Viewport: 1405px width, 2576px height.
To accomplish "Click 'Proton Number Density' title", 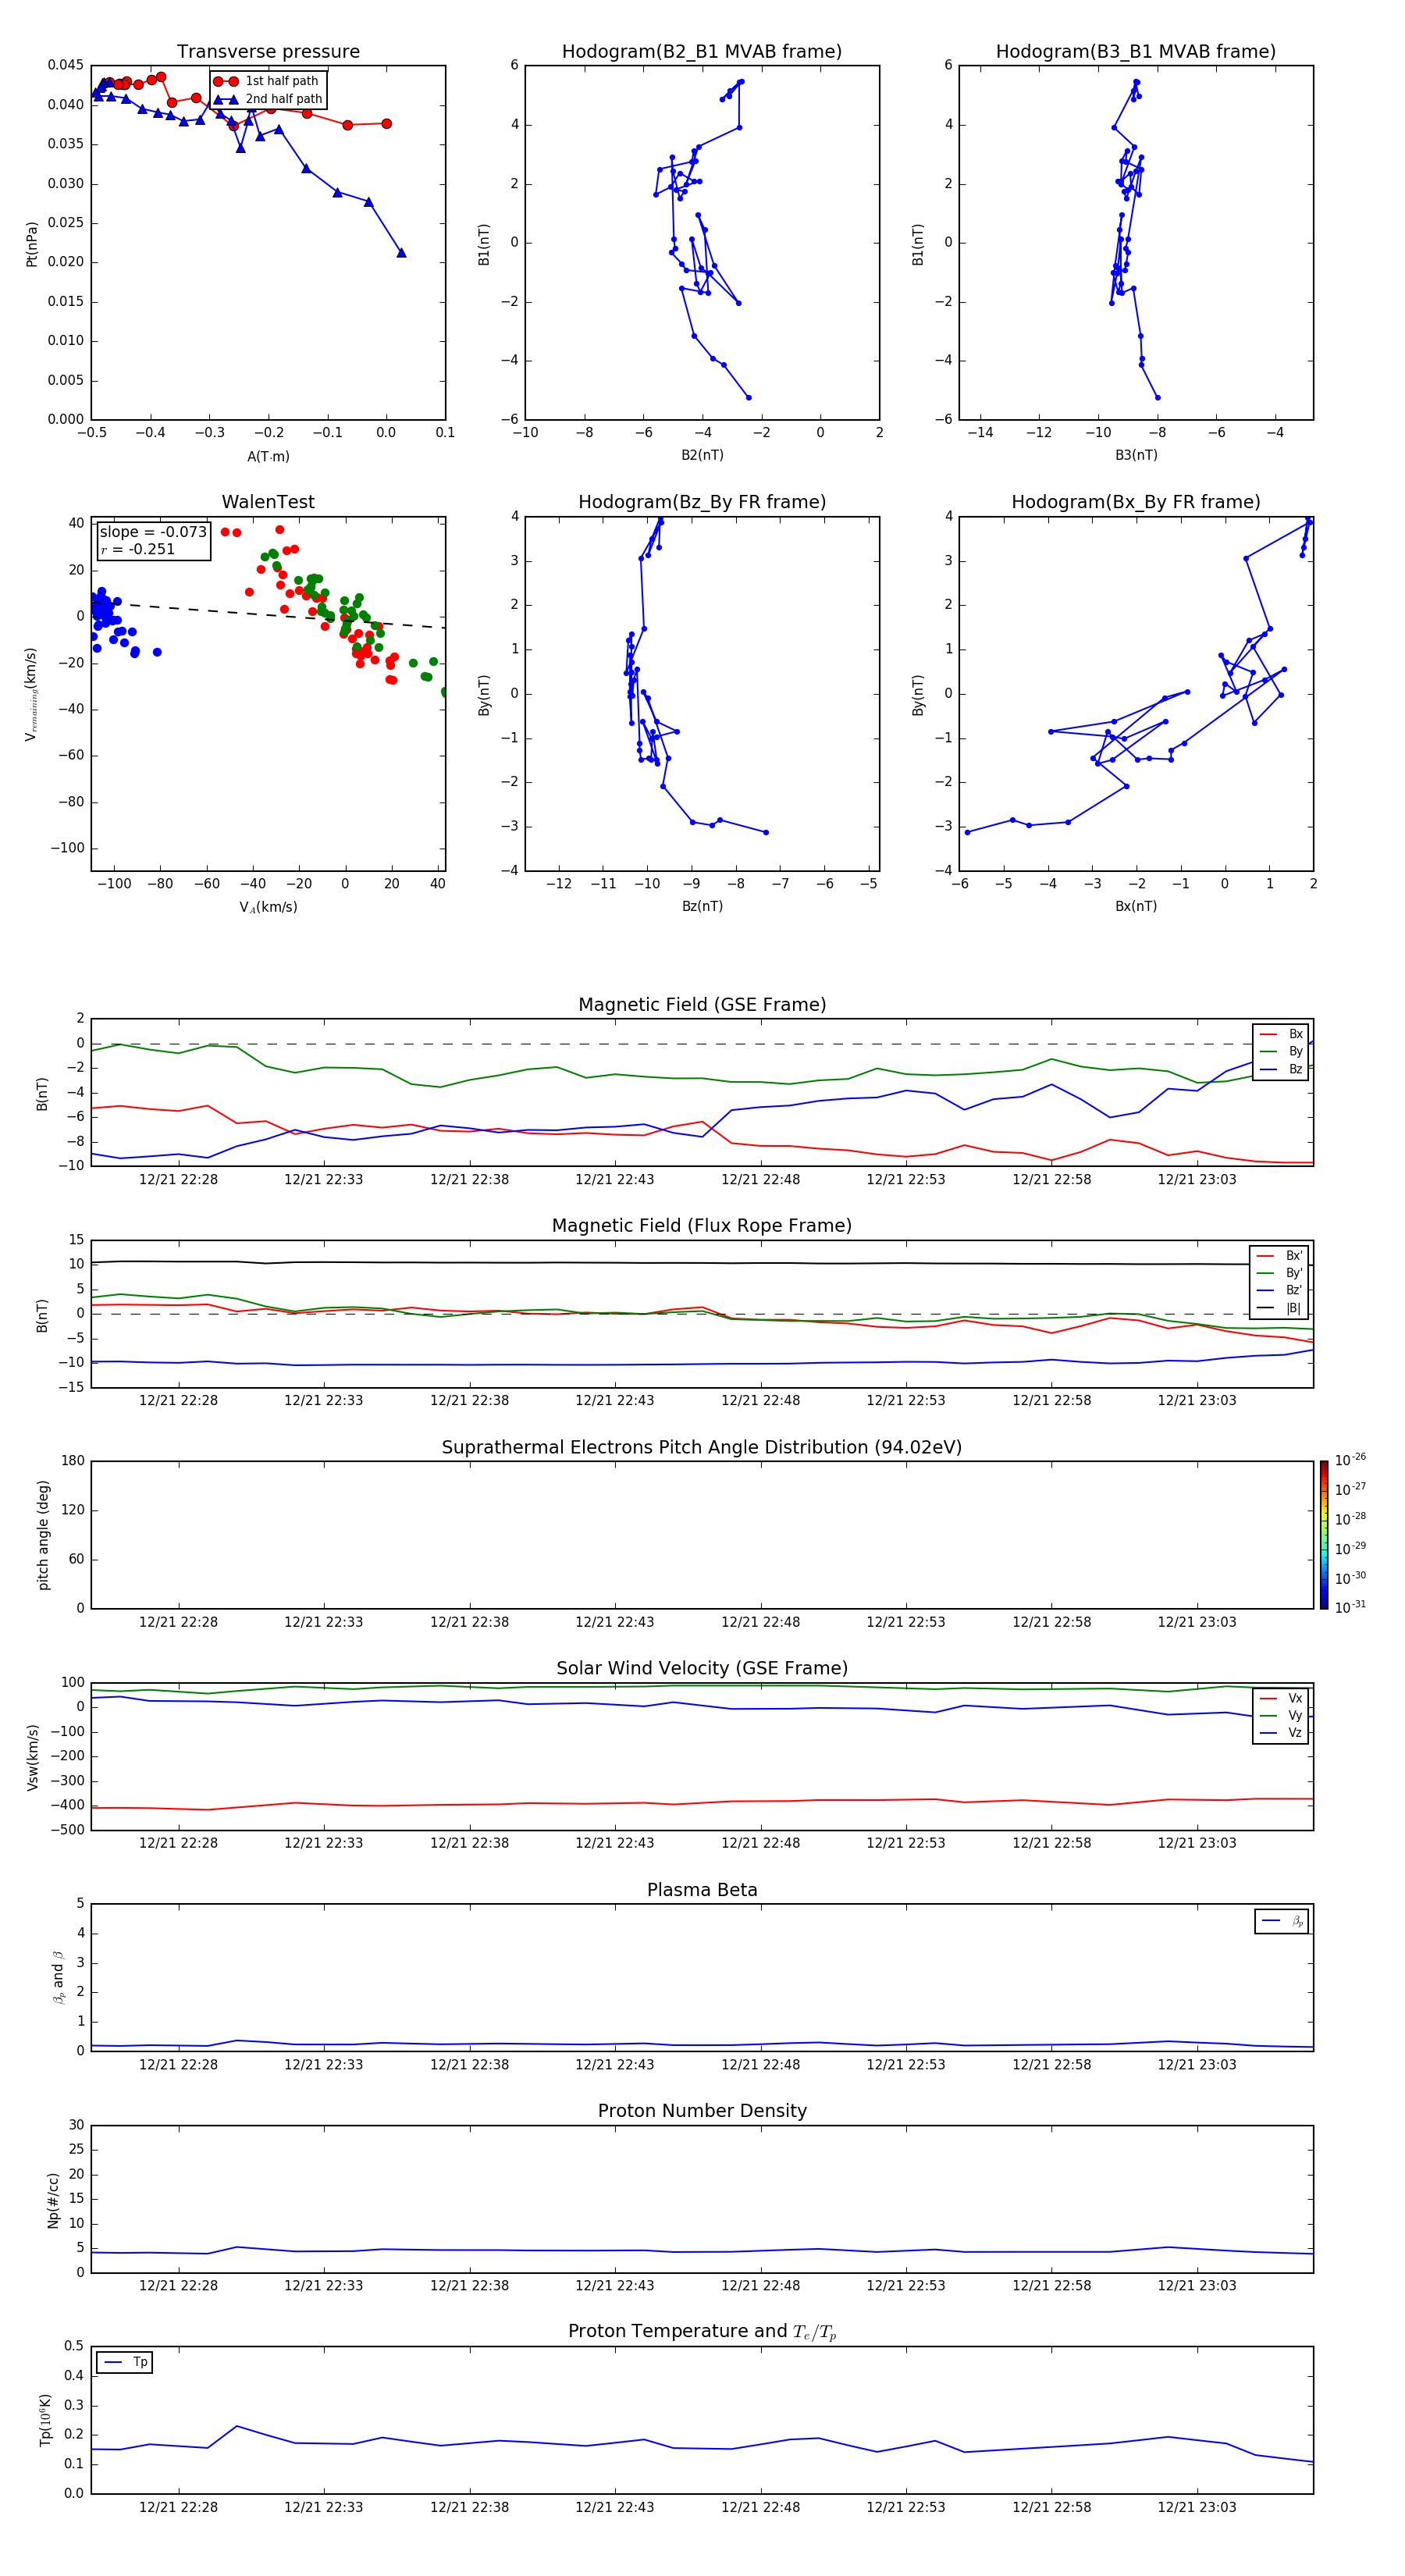I will click(x=702, y=2111).
